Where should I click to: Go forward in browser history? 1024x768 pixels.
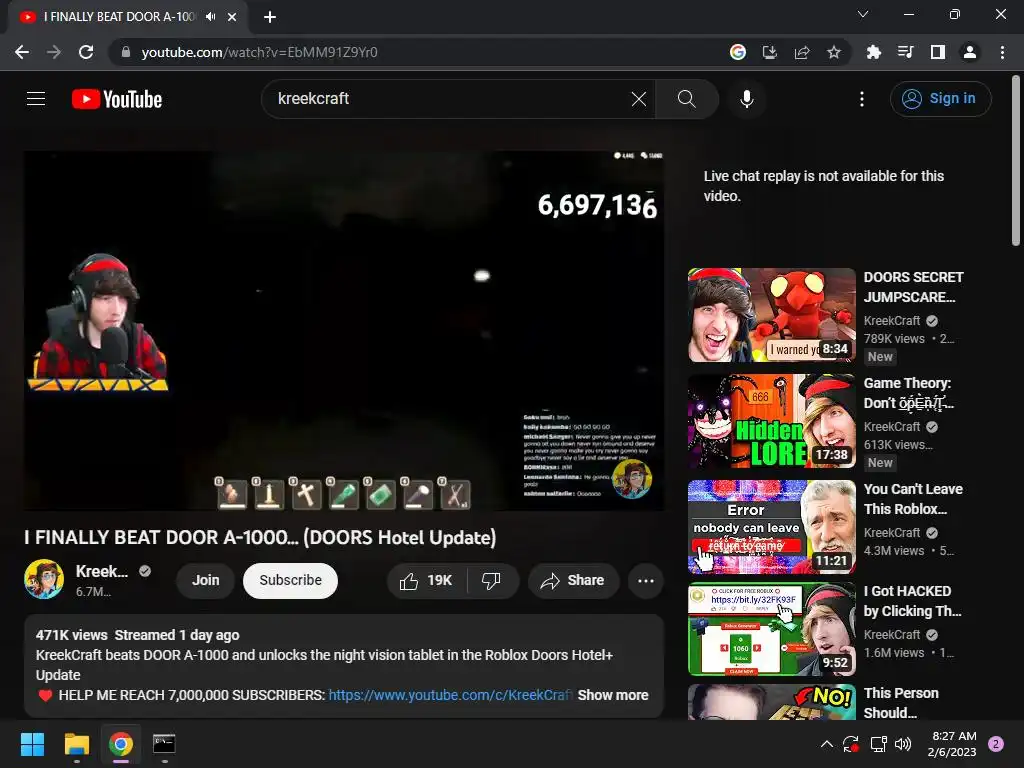coord(54,52)
